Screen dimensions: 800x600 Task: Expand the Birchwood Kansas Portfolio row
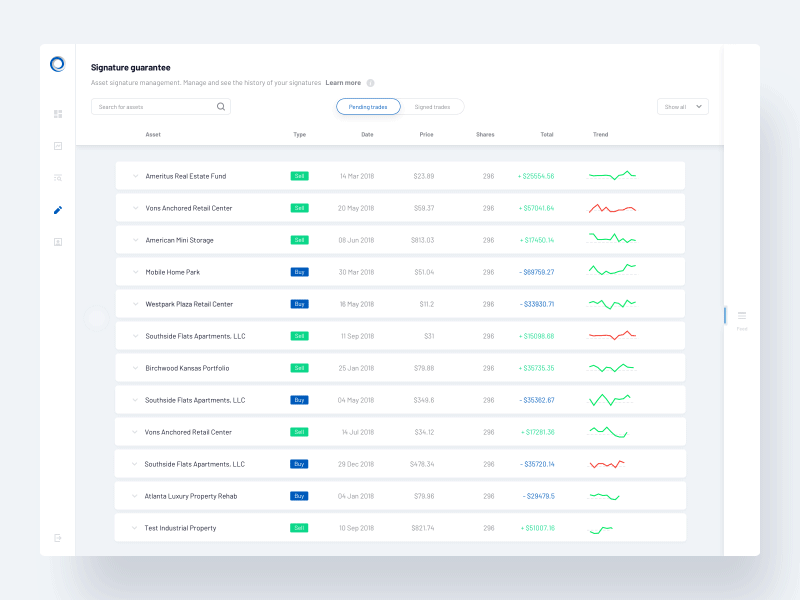click(134, 367)
